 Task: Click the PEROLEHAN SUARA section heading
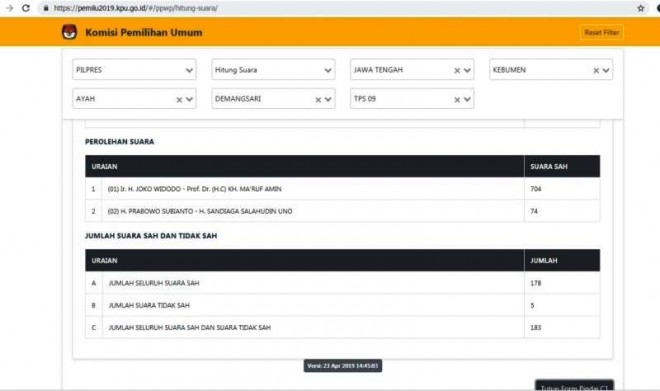pos(120,141)
